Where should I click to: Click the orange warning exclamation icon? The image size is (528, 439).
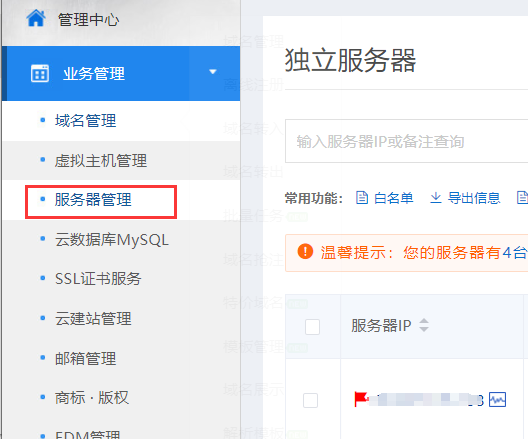[305, 251]
